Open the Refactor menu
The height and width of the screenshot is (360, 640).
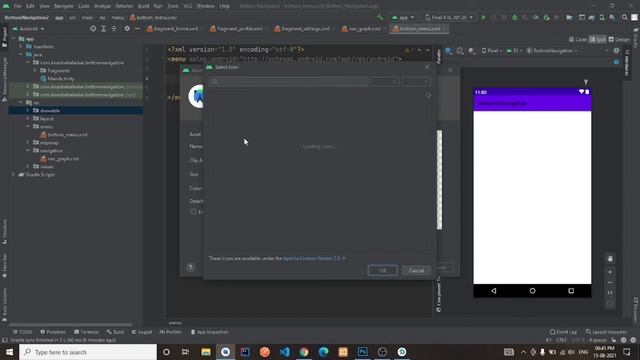tap(124, 6)
